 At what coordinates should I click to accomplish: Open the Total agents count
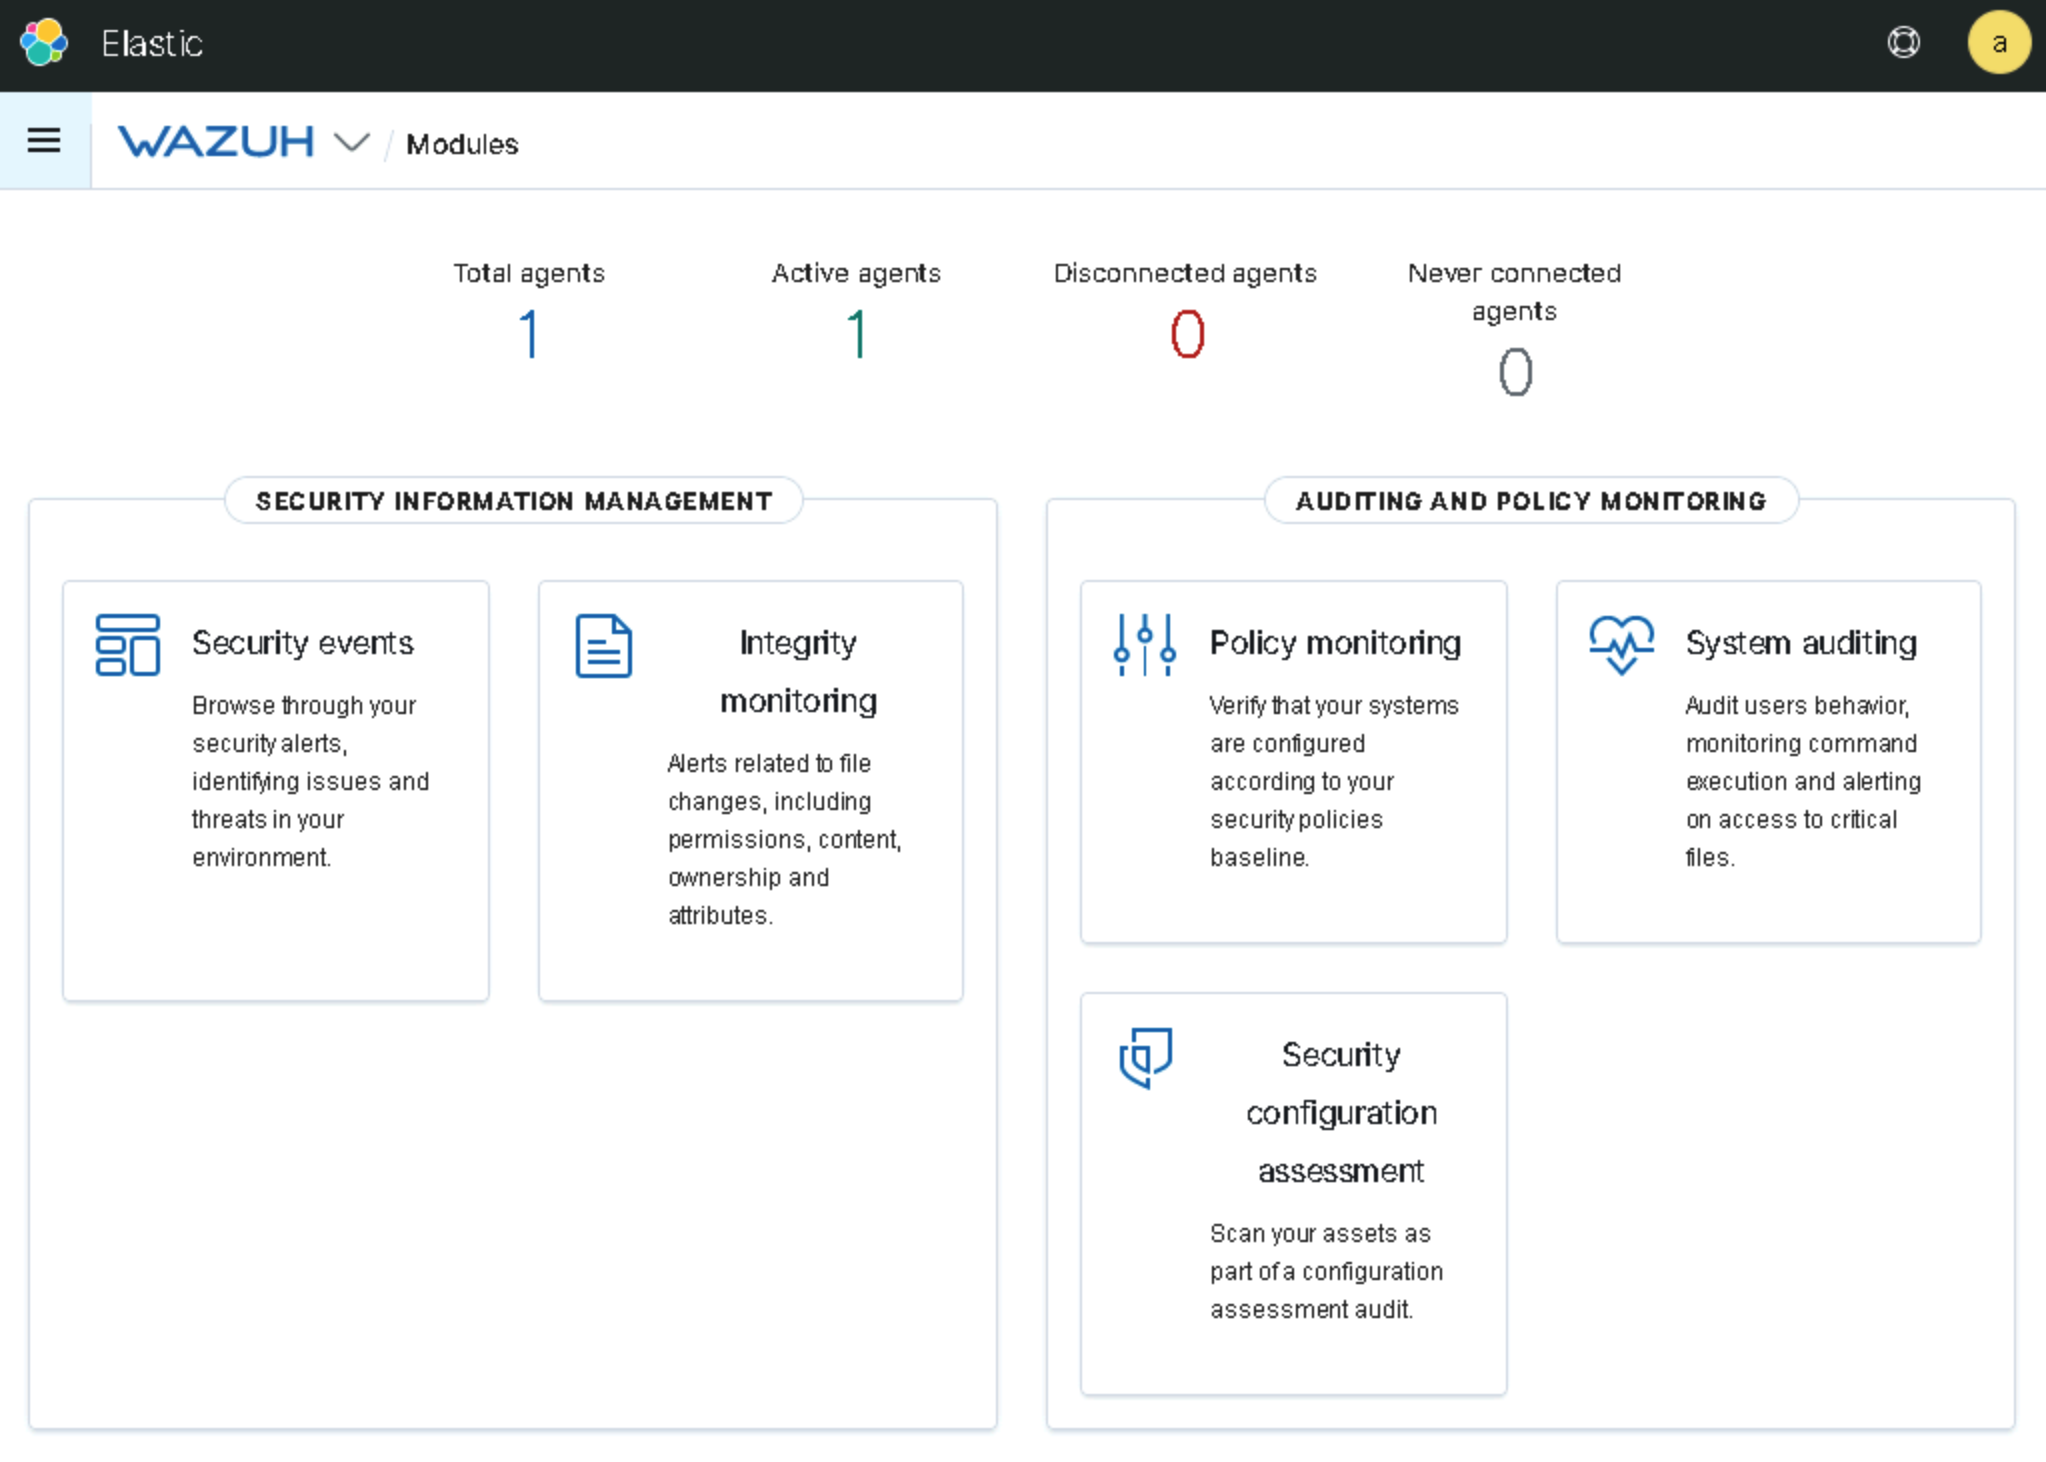point(529,334)
